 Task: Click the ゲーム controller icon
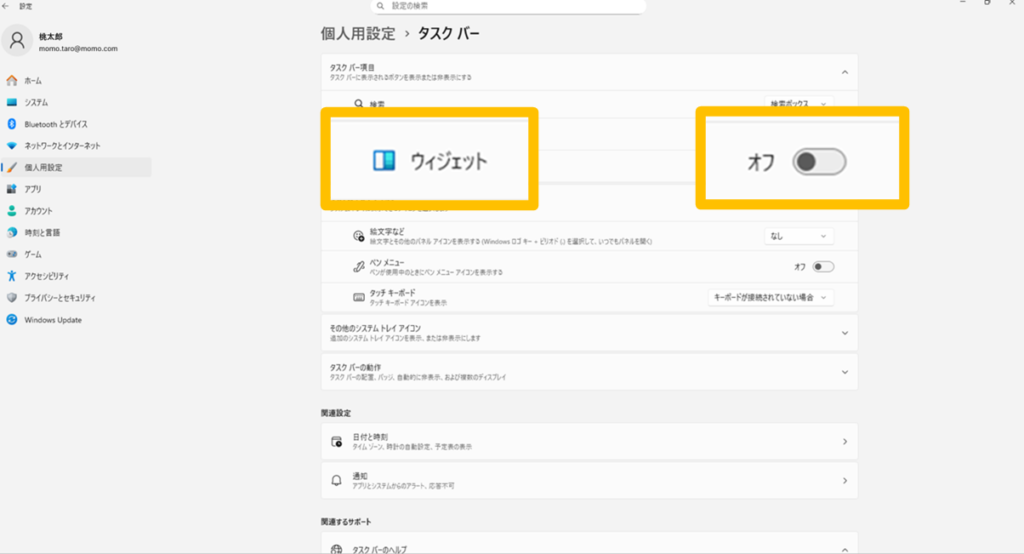[x=12, y=255]
